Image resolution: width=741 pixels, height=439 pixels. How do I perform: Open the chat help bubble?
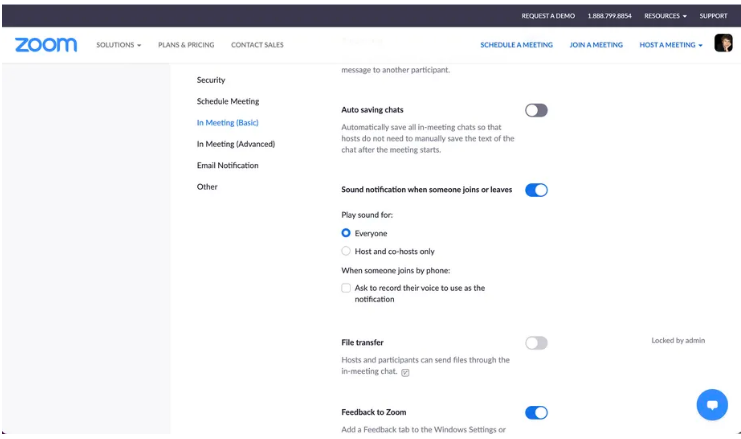[x=711, y=404]
